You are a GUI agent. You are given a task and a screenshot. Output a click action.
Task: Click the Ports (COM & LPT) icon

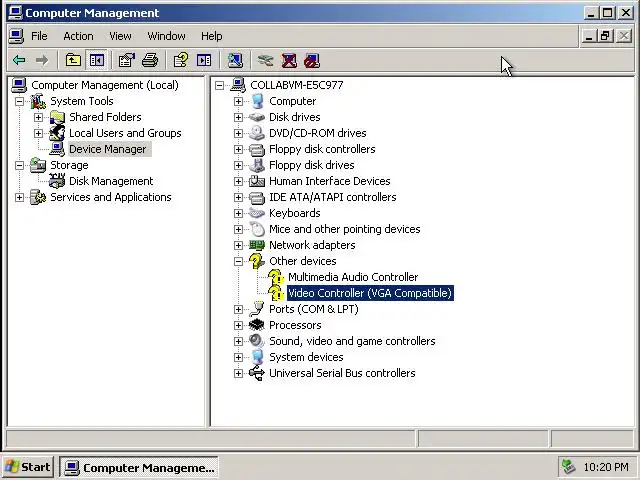257,309
